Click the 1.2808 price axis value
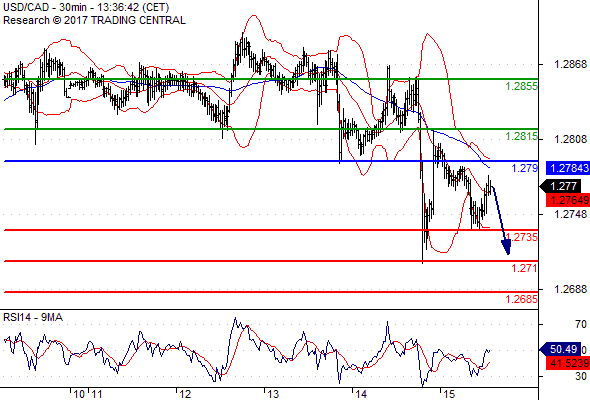 570,139
